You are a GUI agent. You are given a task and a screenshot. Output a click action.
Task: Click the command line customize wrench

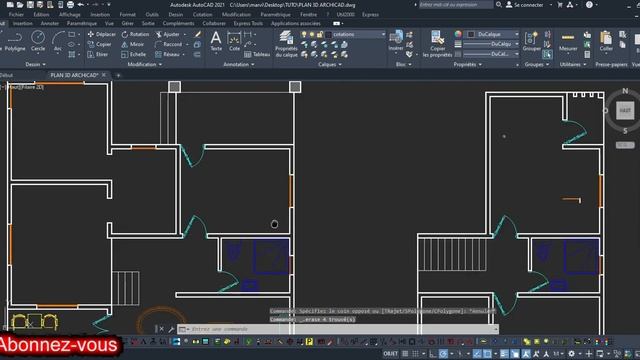click(x=171, y=329)
